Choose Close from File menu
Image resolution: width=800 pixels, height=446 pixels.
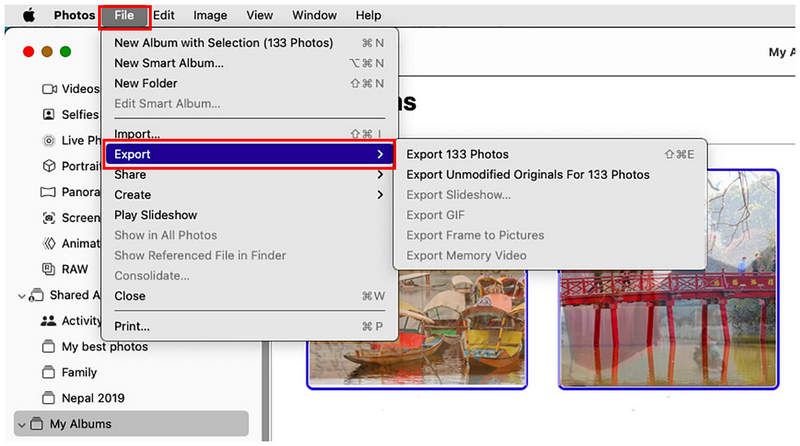[249, 296]
